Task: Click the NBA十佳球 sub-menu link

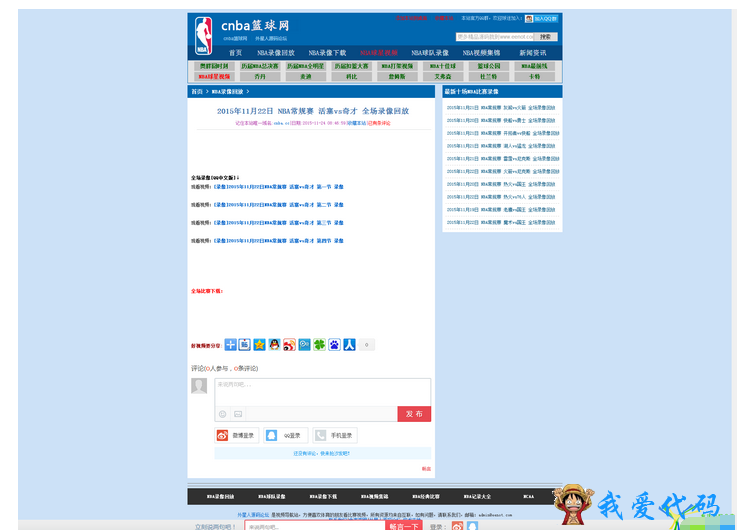Action: point(443,66)
